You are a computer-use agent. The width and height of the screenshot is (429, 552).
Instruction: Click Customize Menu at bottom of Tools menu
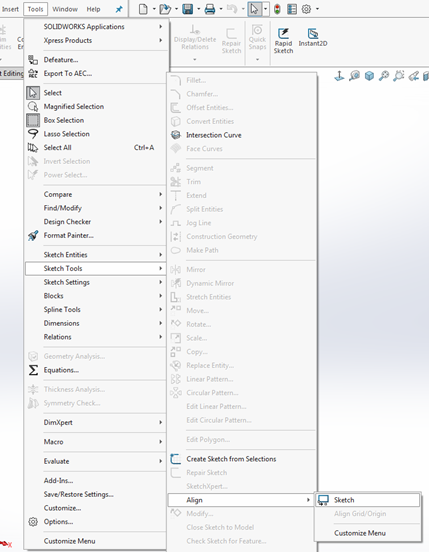[95, 541]
